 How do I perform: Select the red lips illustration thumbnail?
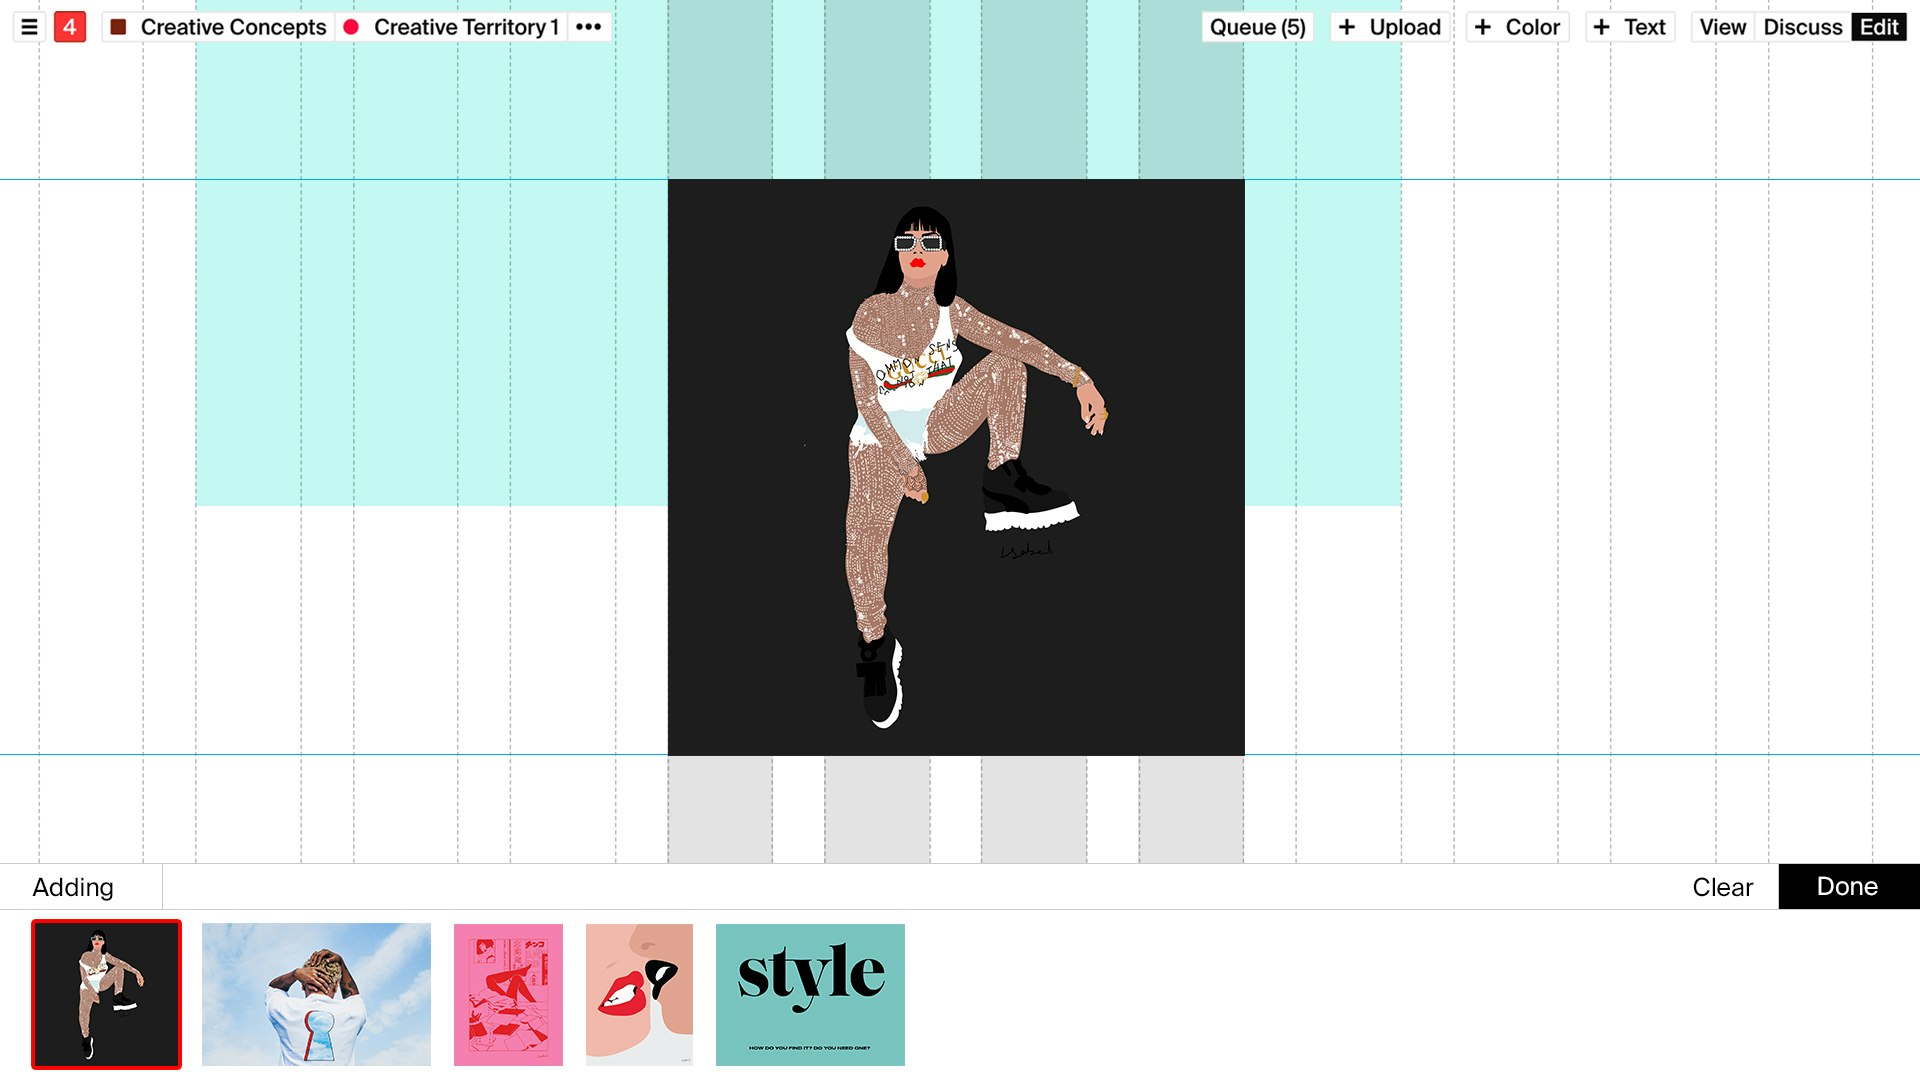tap(639, 994)
